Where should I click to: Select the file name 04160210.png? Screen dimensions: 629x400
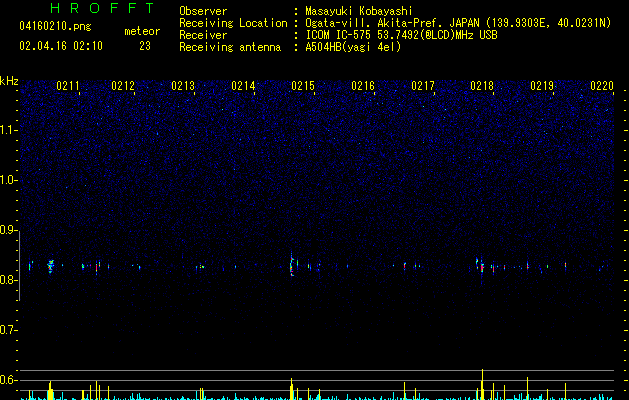(x=55, y=27)
